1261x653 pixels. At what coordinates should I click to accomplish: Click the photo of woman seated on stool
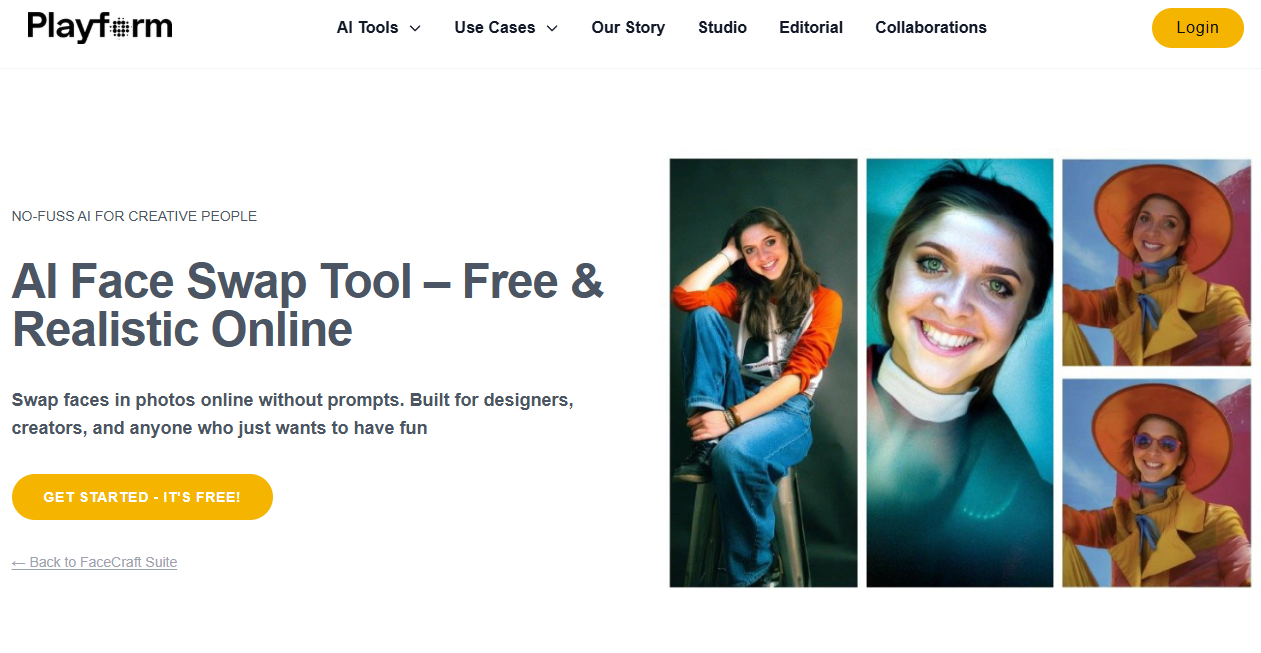pyautogui.click(x=763, y=372)
